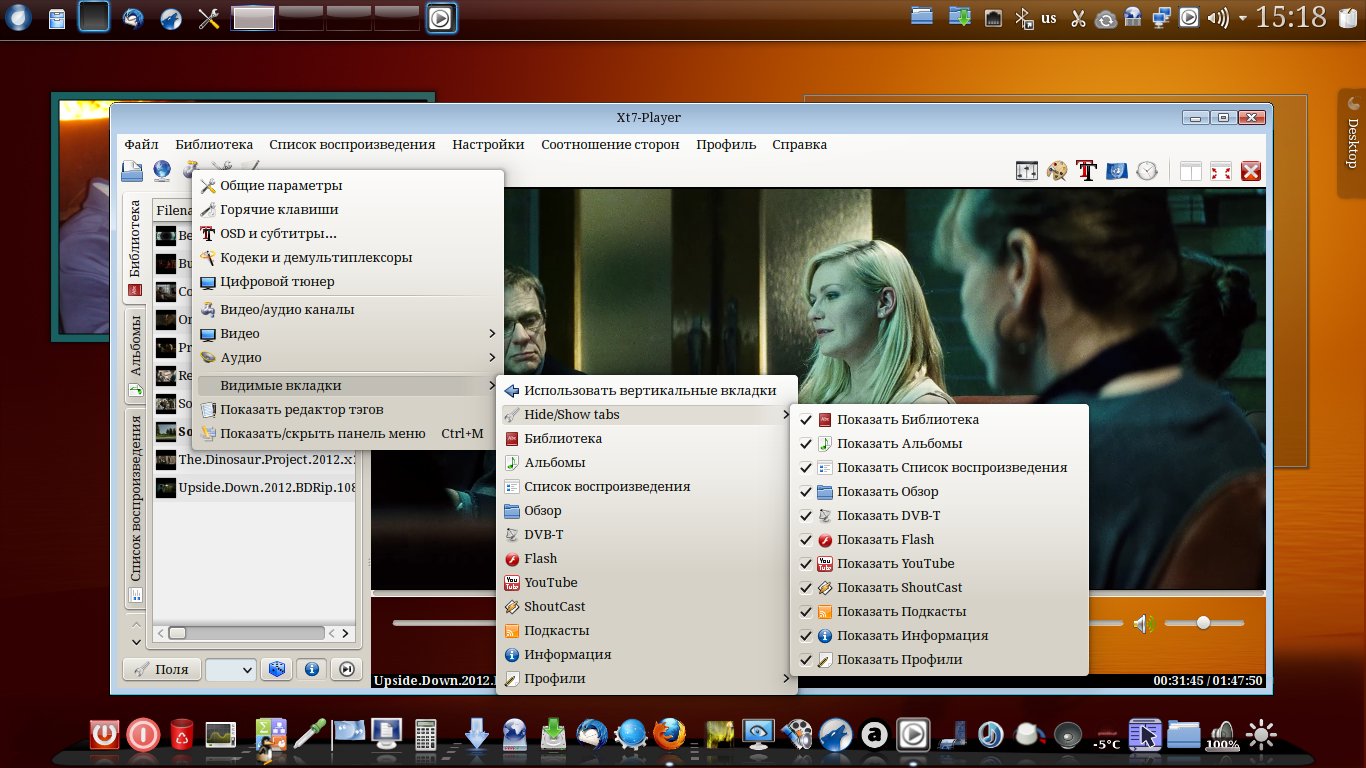This screenshot has height=768, width=1366.
Task: Expand the Видео submenu
Action: point(347,334)
